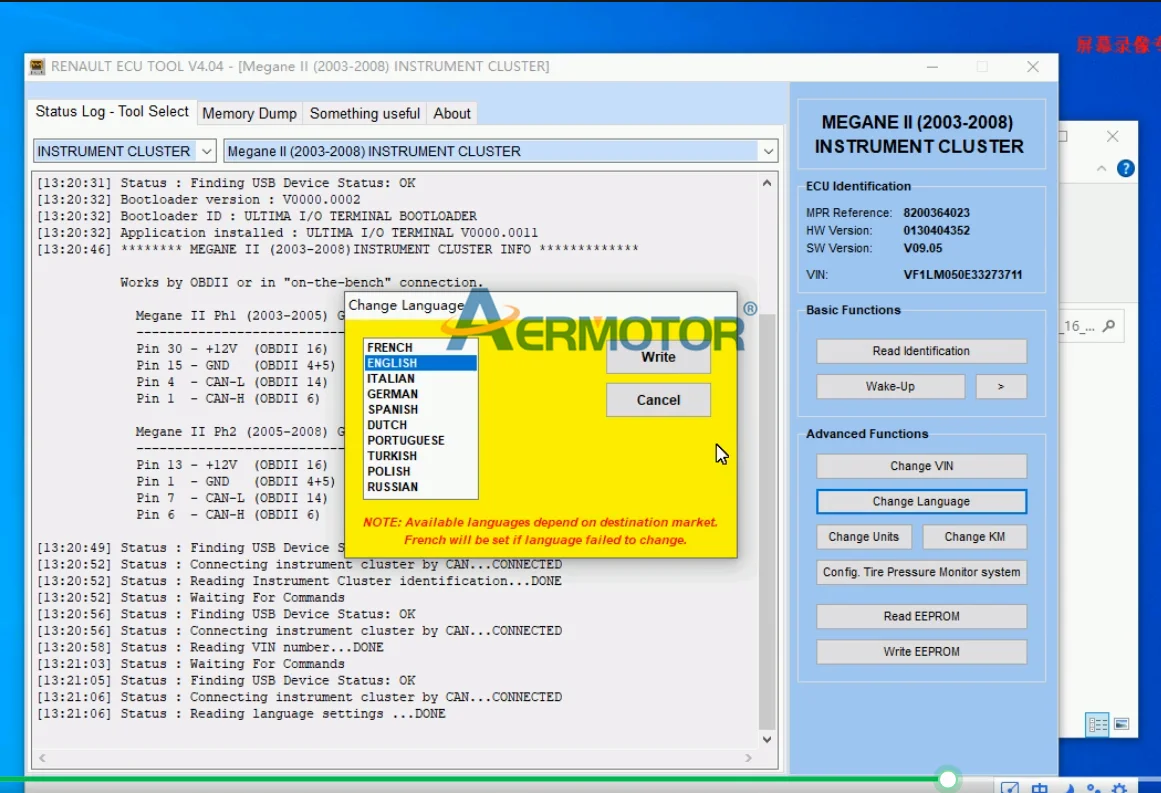Click the log horizontal scroll right arrow
The height and width of the screenshot is (793, 1161).
pos(749,757)
